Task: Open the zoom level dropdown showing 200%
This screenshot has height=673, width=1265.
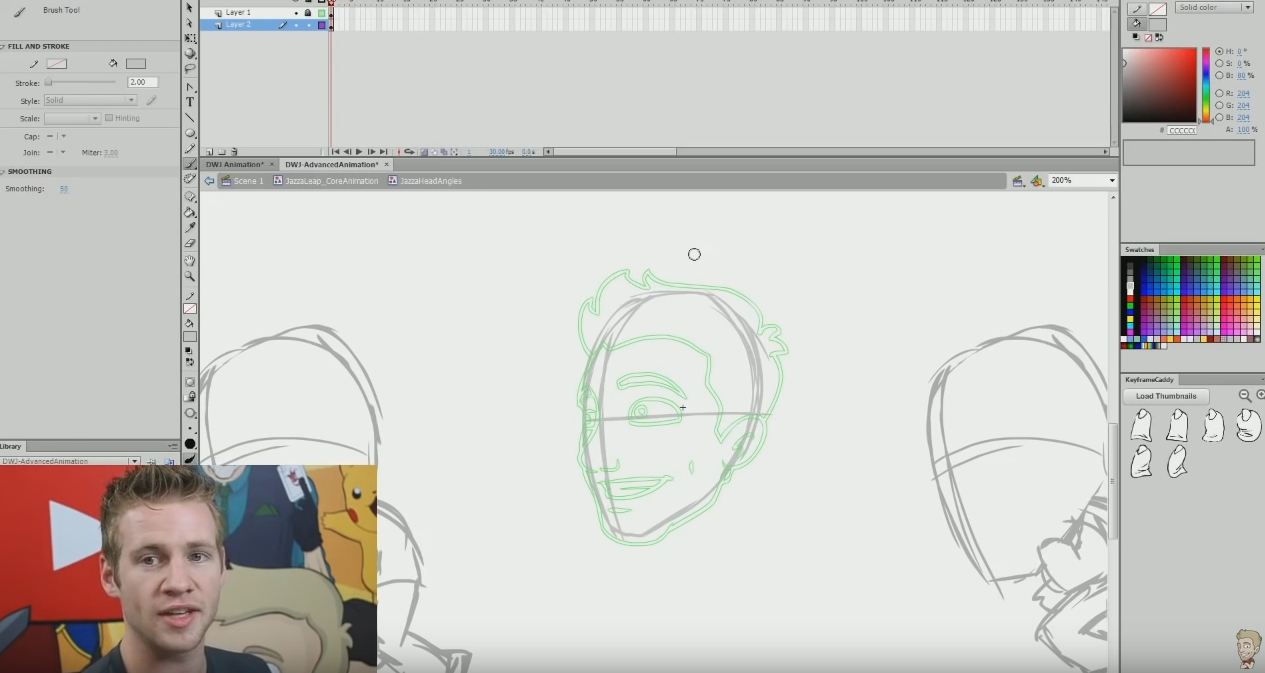Action: click(1112, 180)
